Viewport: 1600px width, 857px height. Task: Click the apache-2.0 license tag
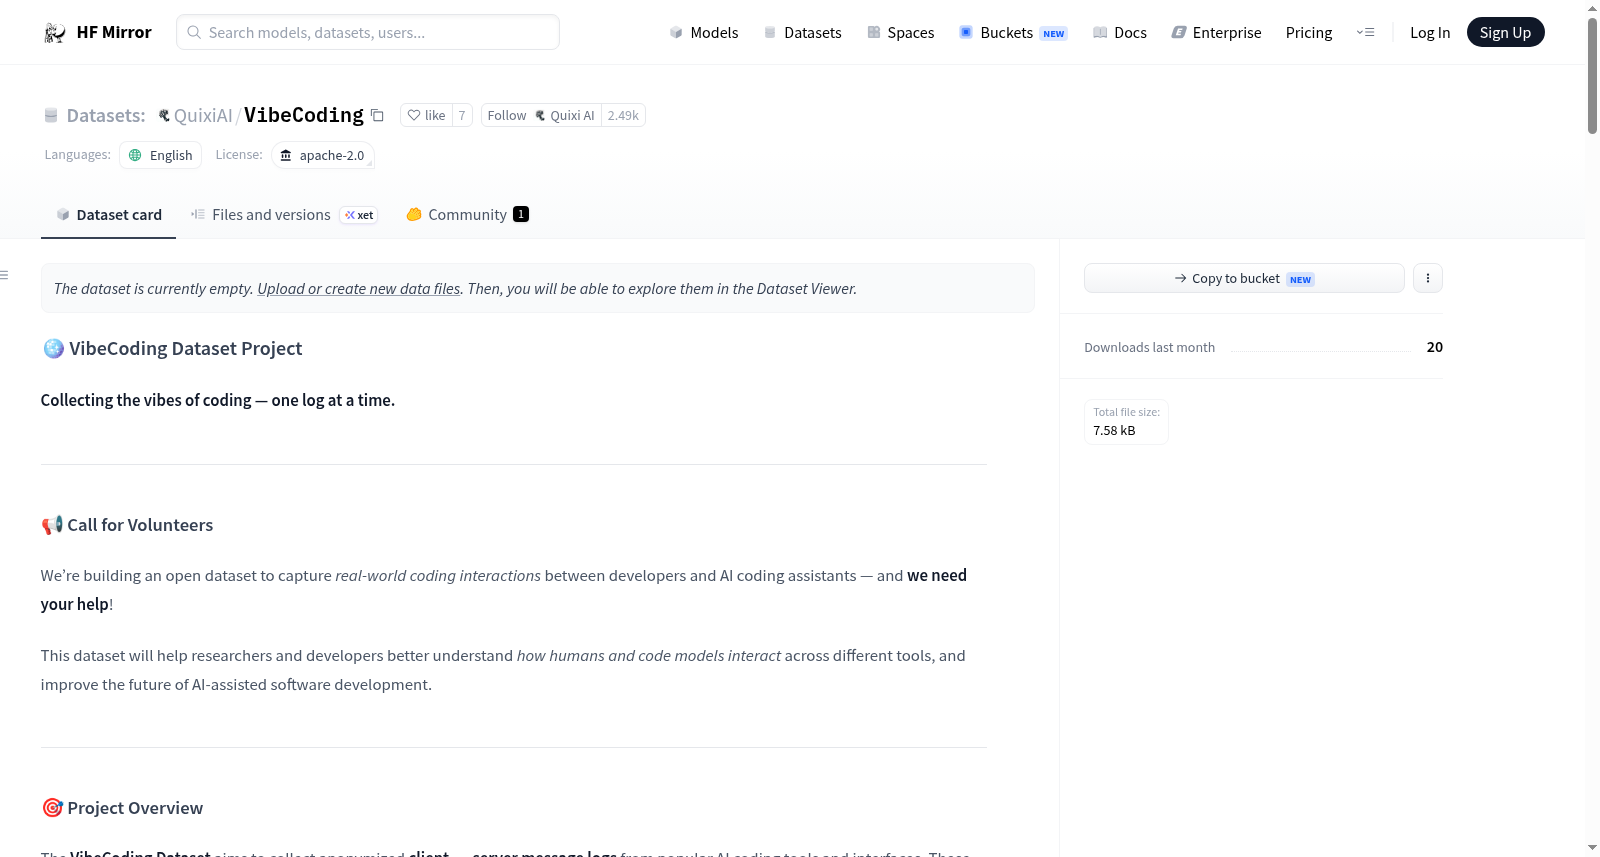point(323,155)
